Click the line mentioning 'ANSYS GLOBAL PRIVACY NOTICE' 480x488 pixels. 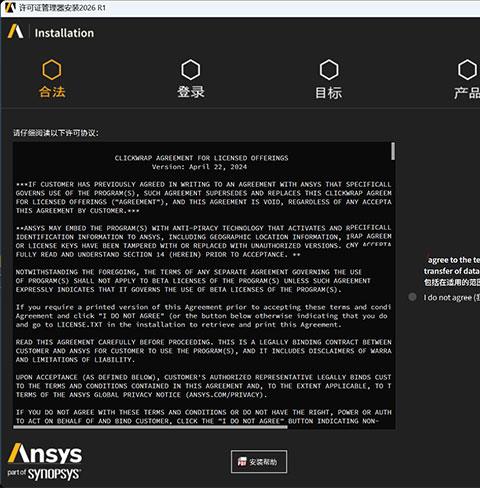[x=141, y=395]
